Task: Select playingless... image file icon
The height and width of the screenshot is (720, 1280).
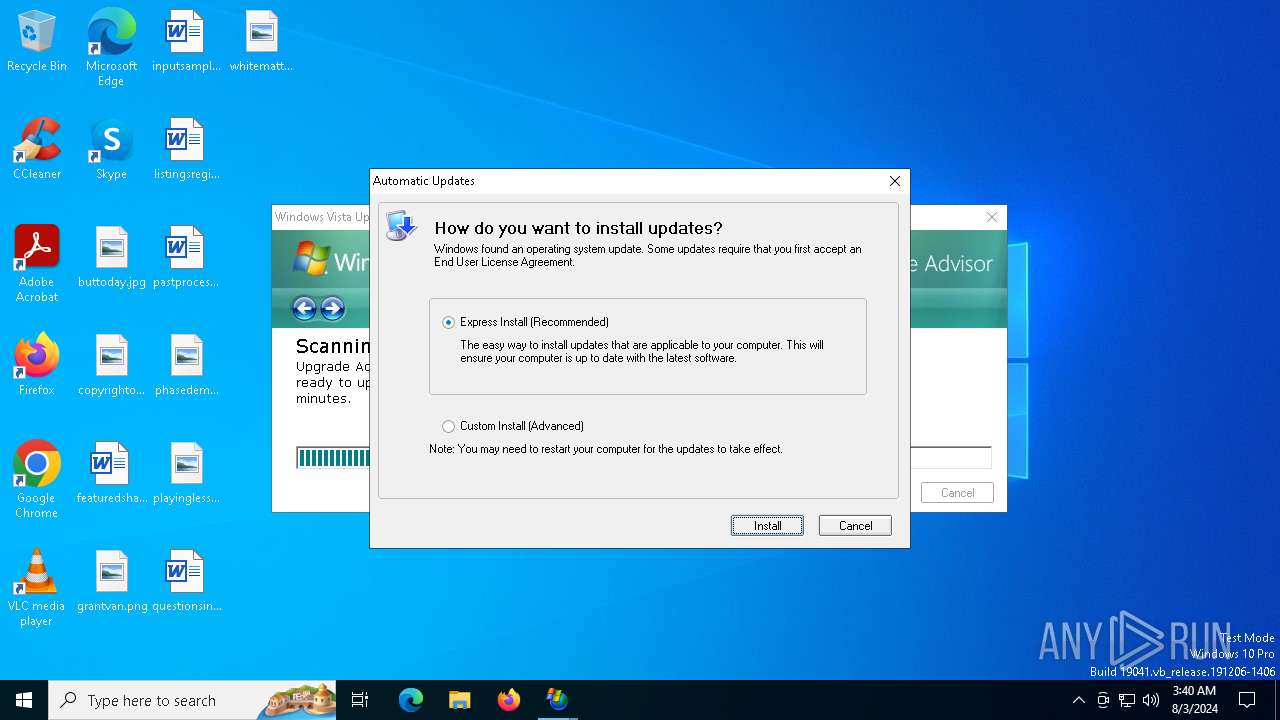Action: (186, 474)
